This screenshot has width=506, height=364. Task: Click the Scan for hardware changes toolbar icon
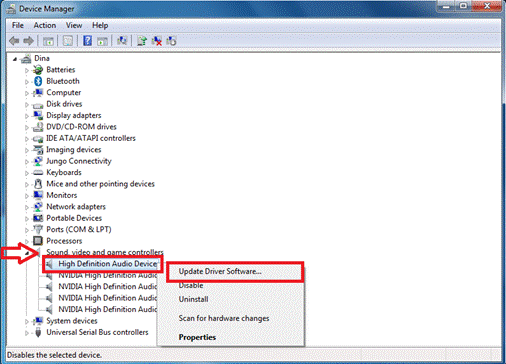[122, 41]
